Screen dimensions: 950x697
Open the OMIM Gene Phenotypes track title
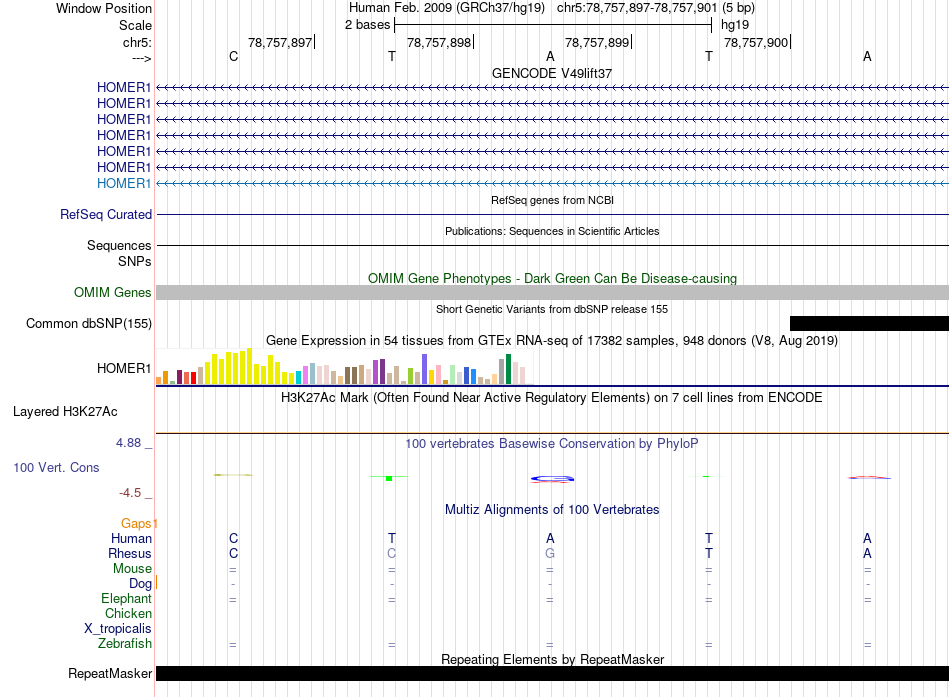pos(552,278)
